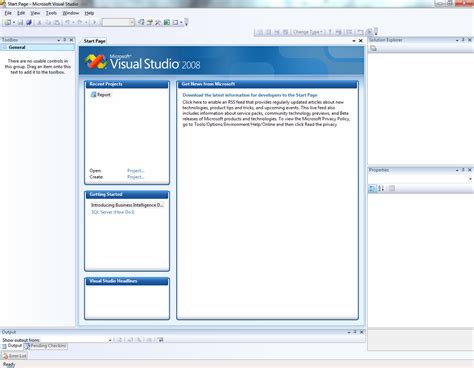Click the Report project icon in Recent Projects
Image resolution: width=474 pixels, height=368 pixels.
[93, 95]
